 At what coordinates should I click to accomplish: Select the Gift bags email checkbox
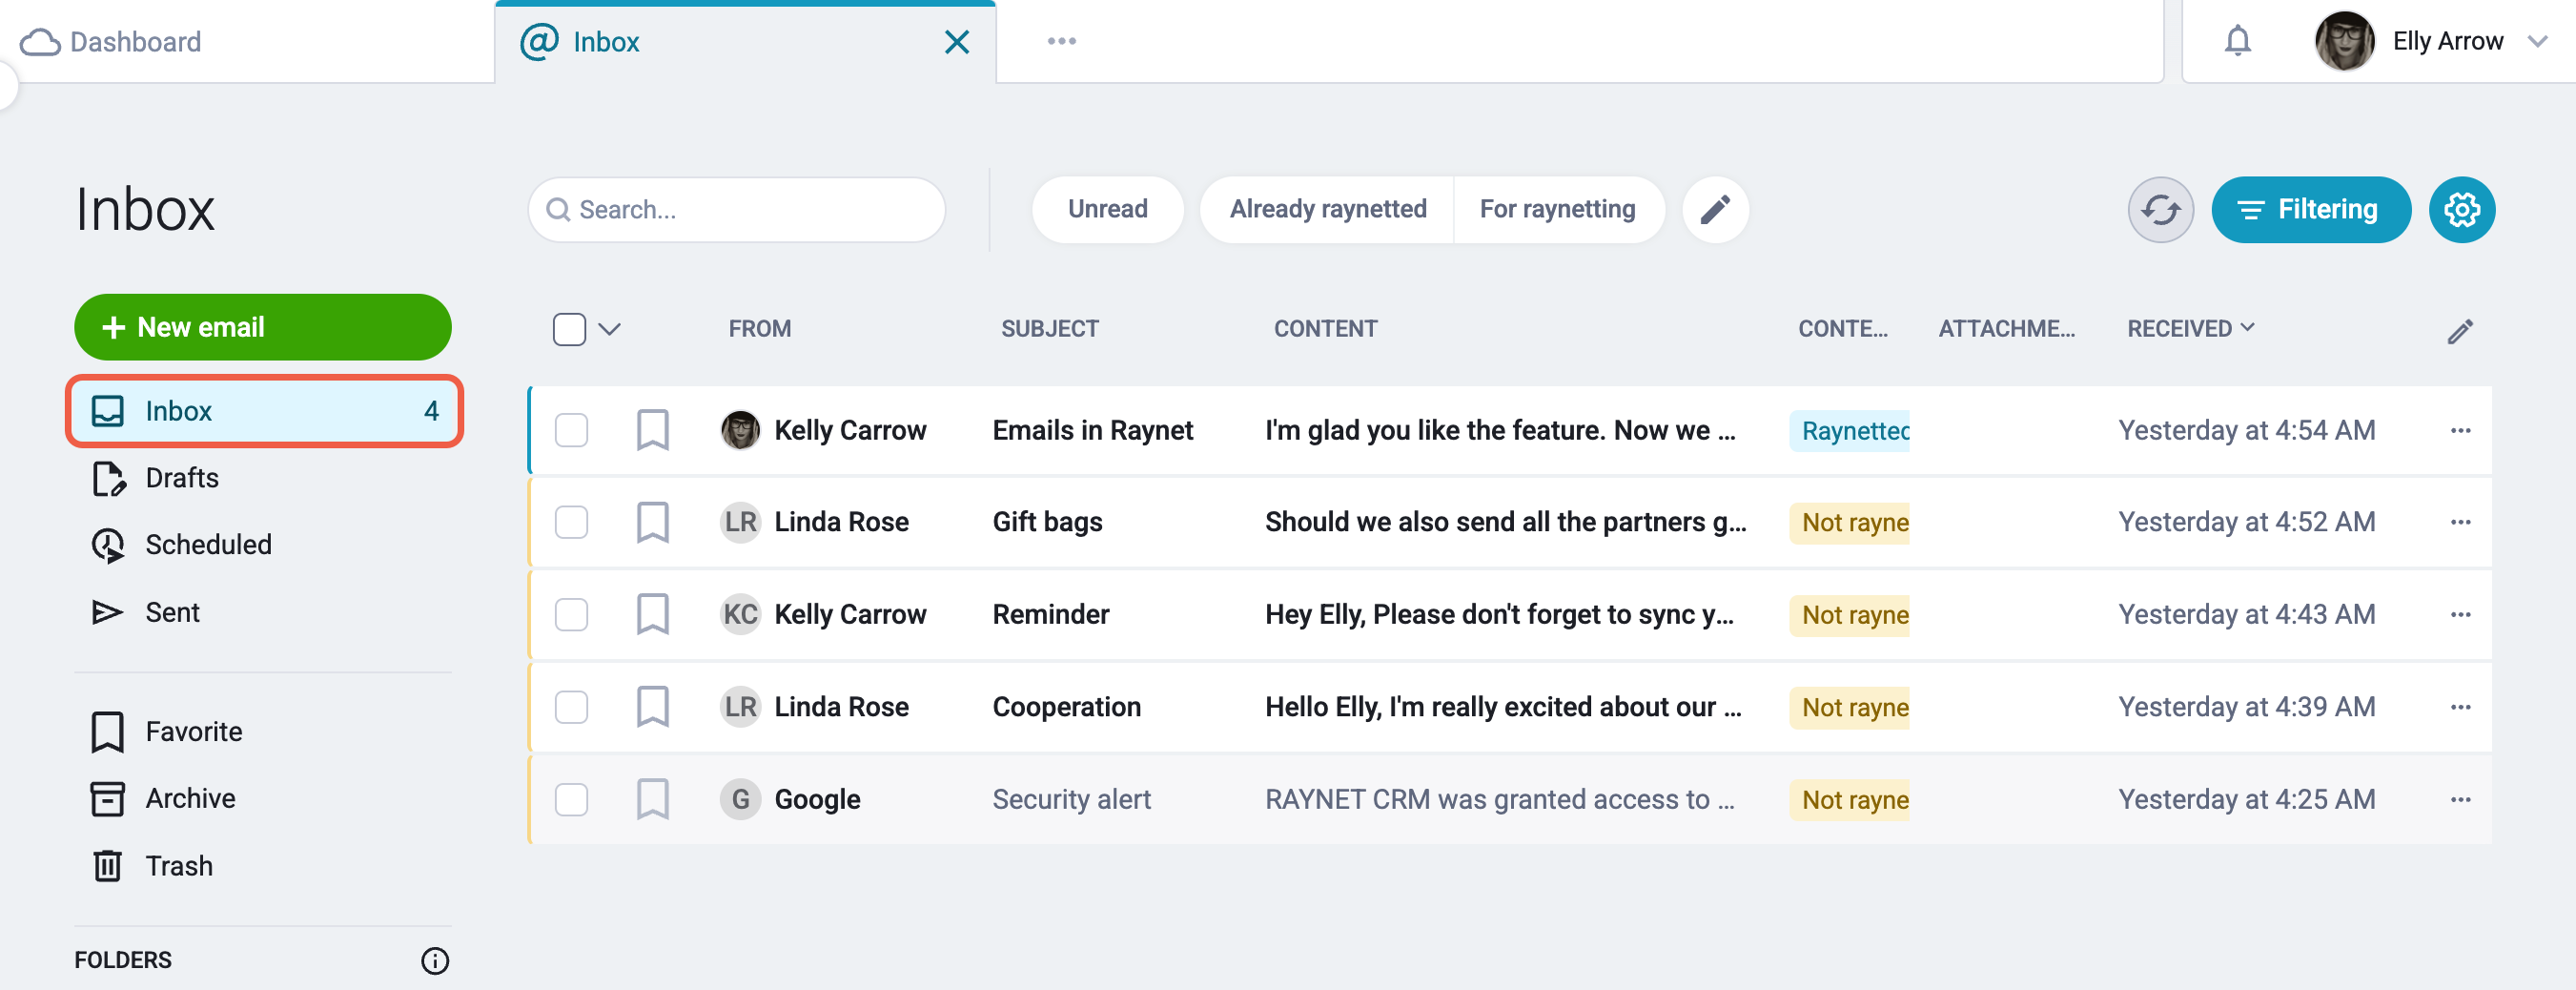point(571,523)
